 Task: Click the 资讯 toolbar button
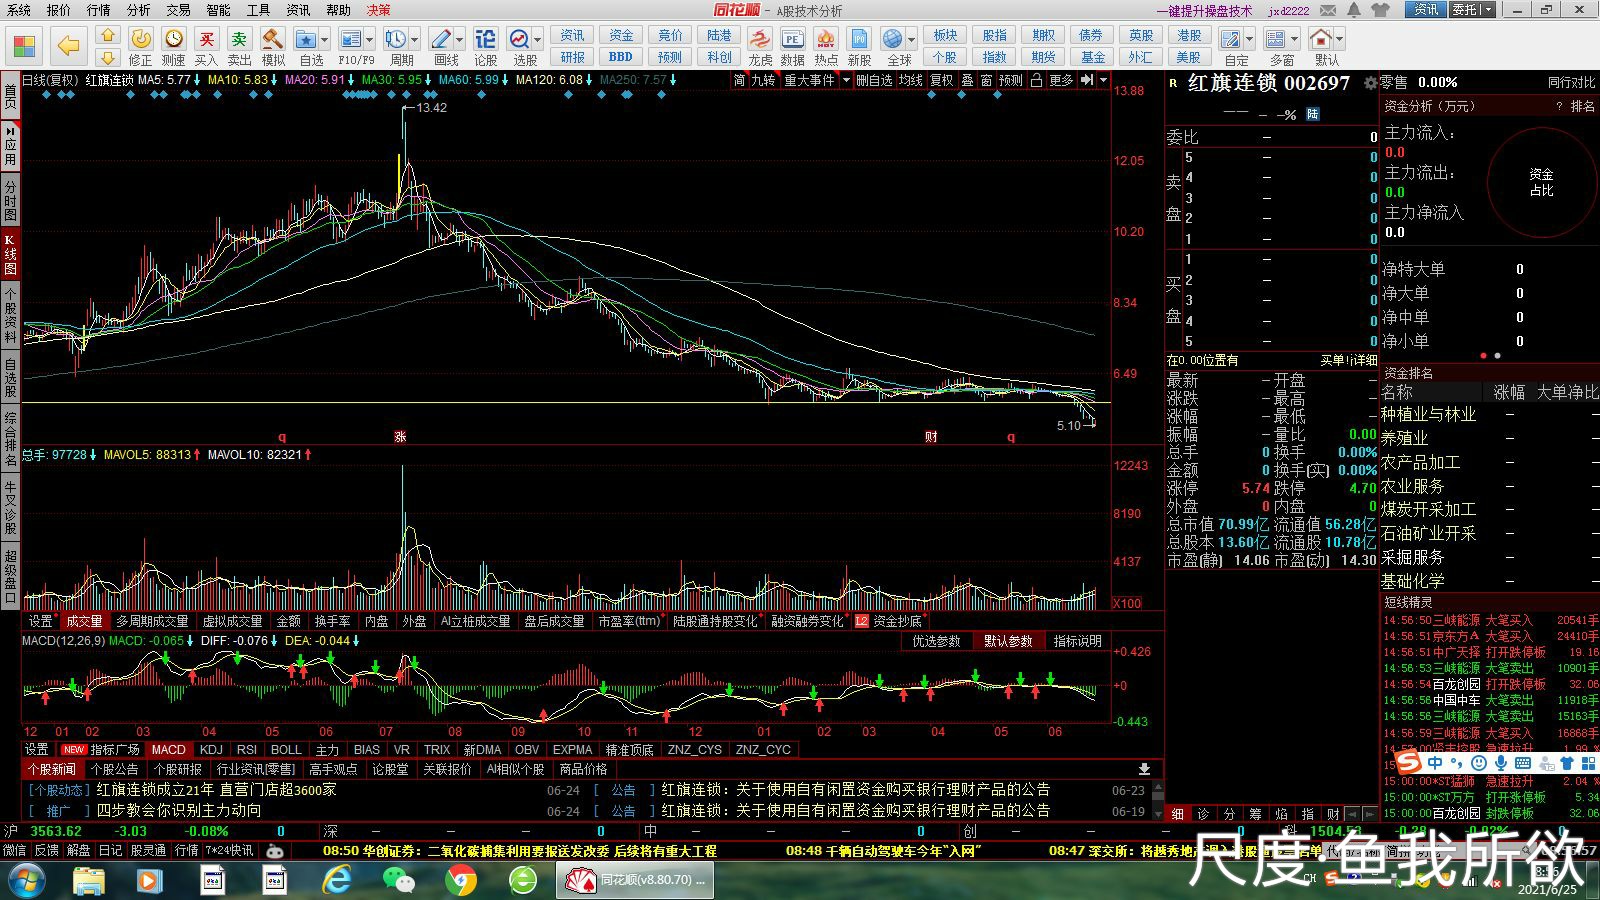click(x=572, y=36)
